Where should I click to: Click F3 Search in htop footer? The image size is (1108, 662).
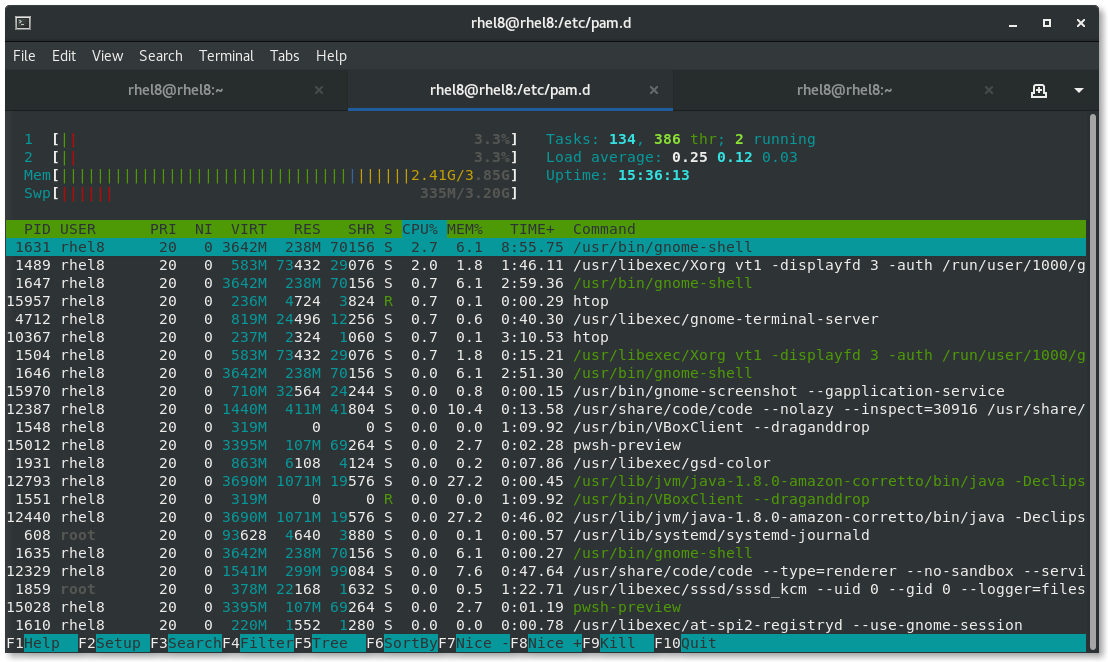[186, 643]
